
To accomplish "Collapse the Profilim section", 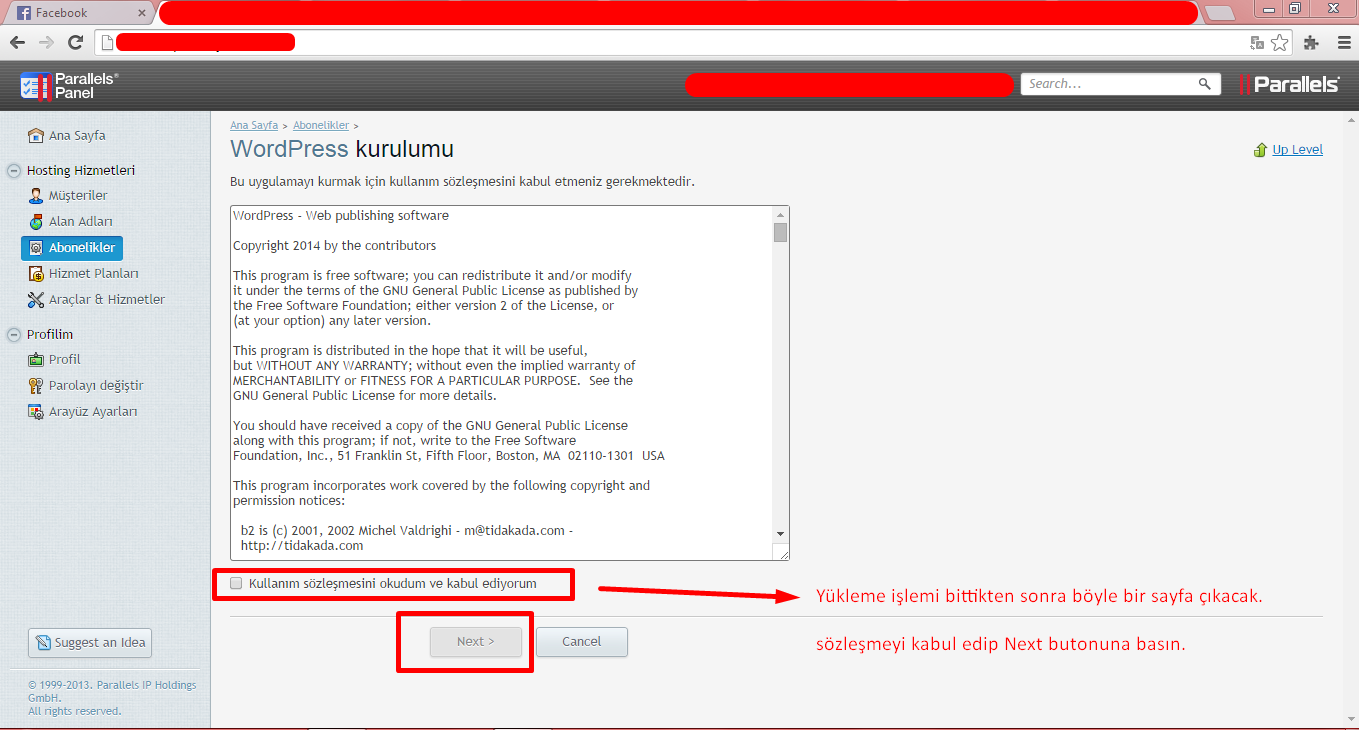I will click(14, 335).
